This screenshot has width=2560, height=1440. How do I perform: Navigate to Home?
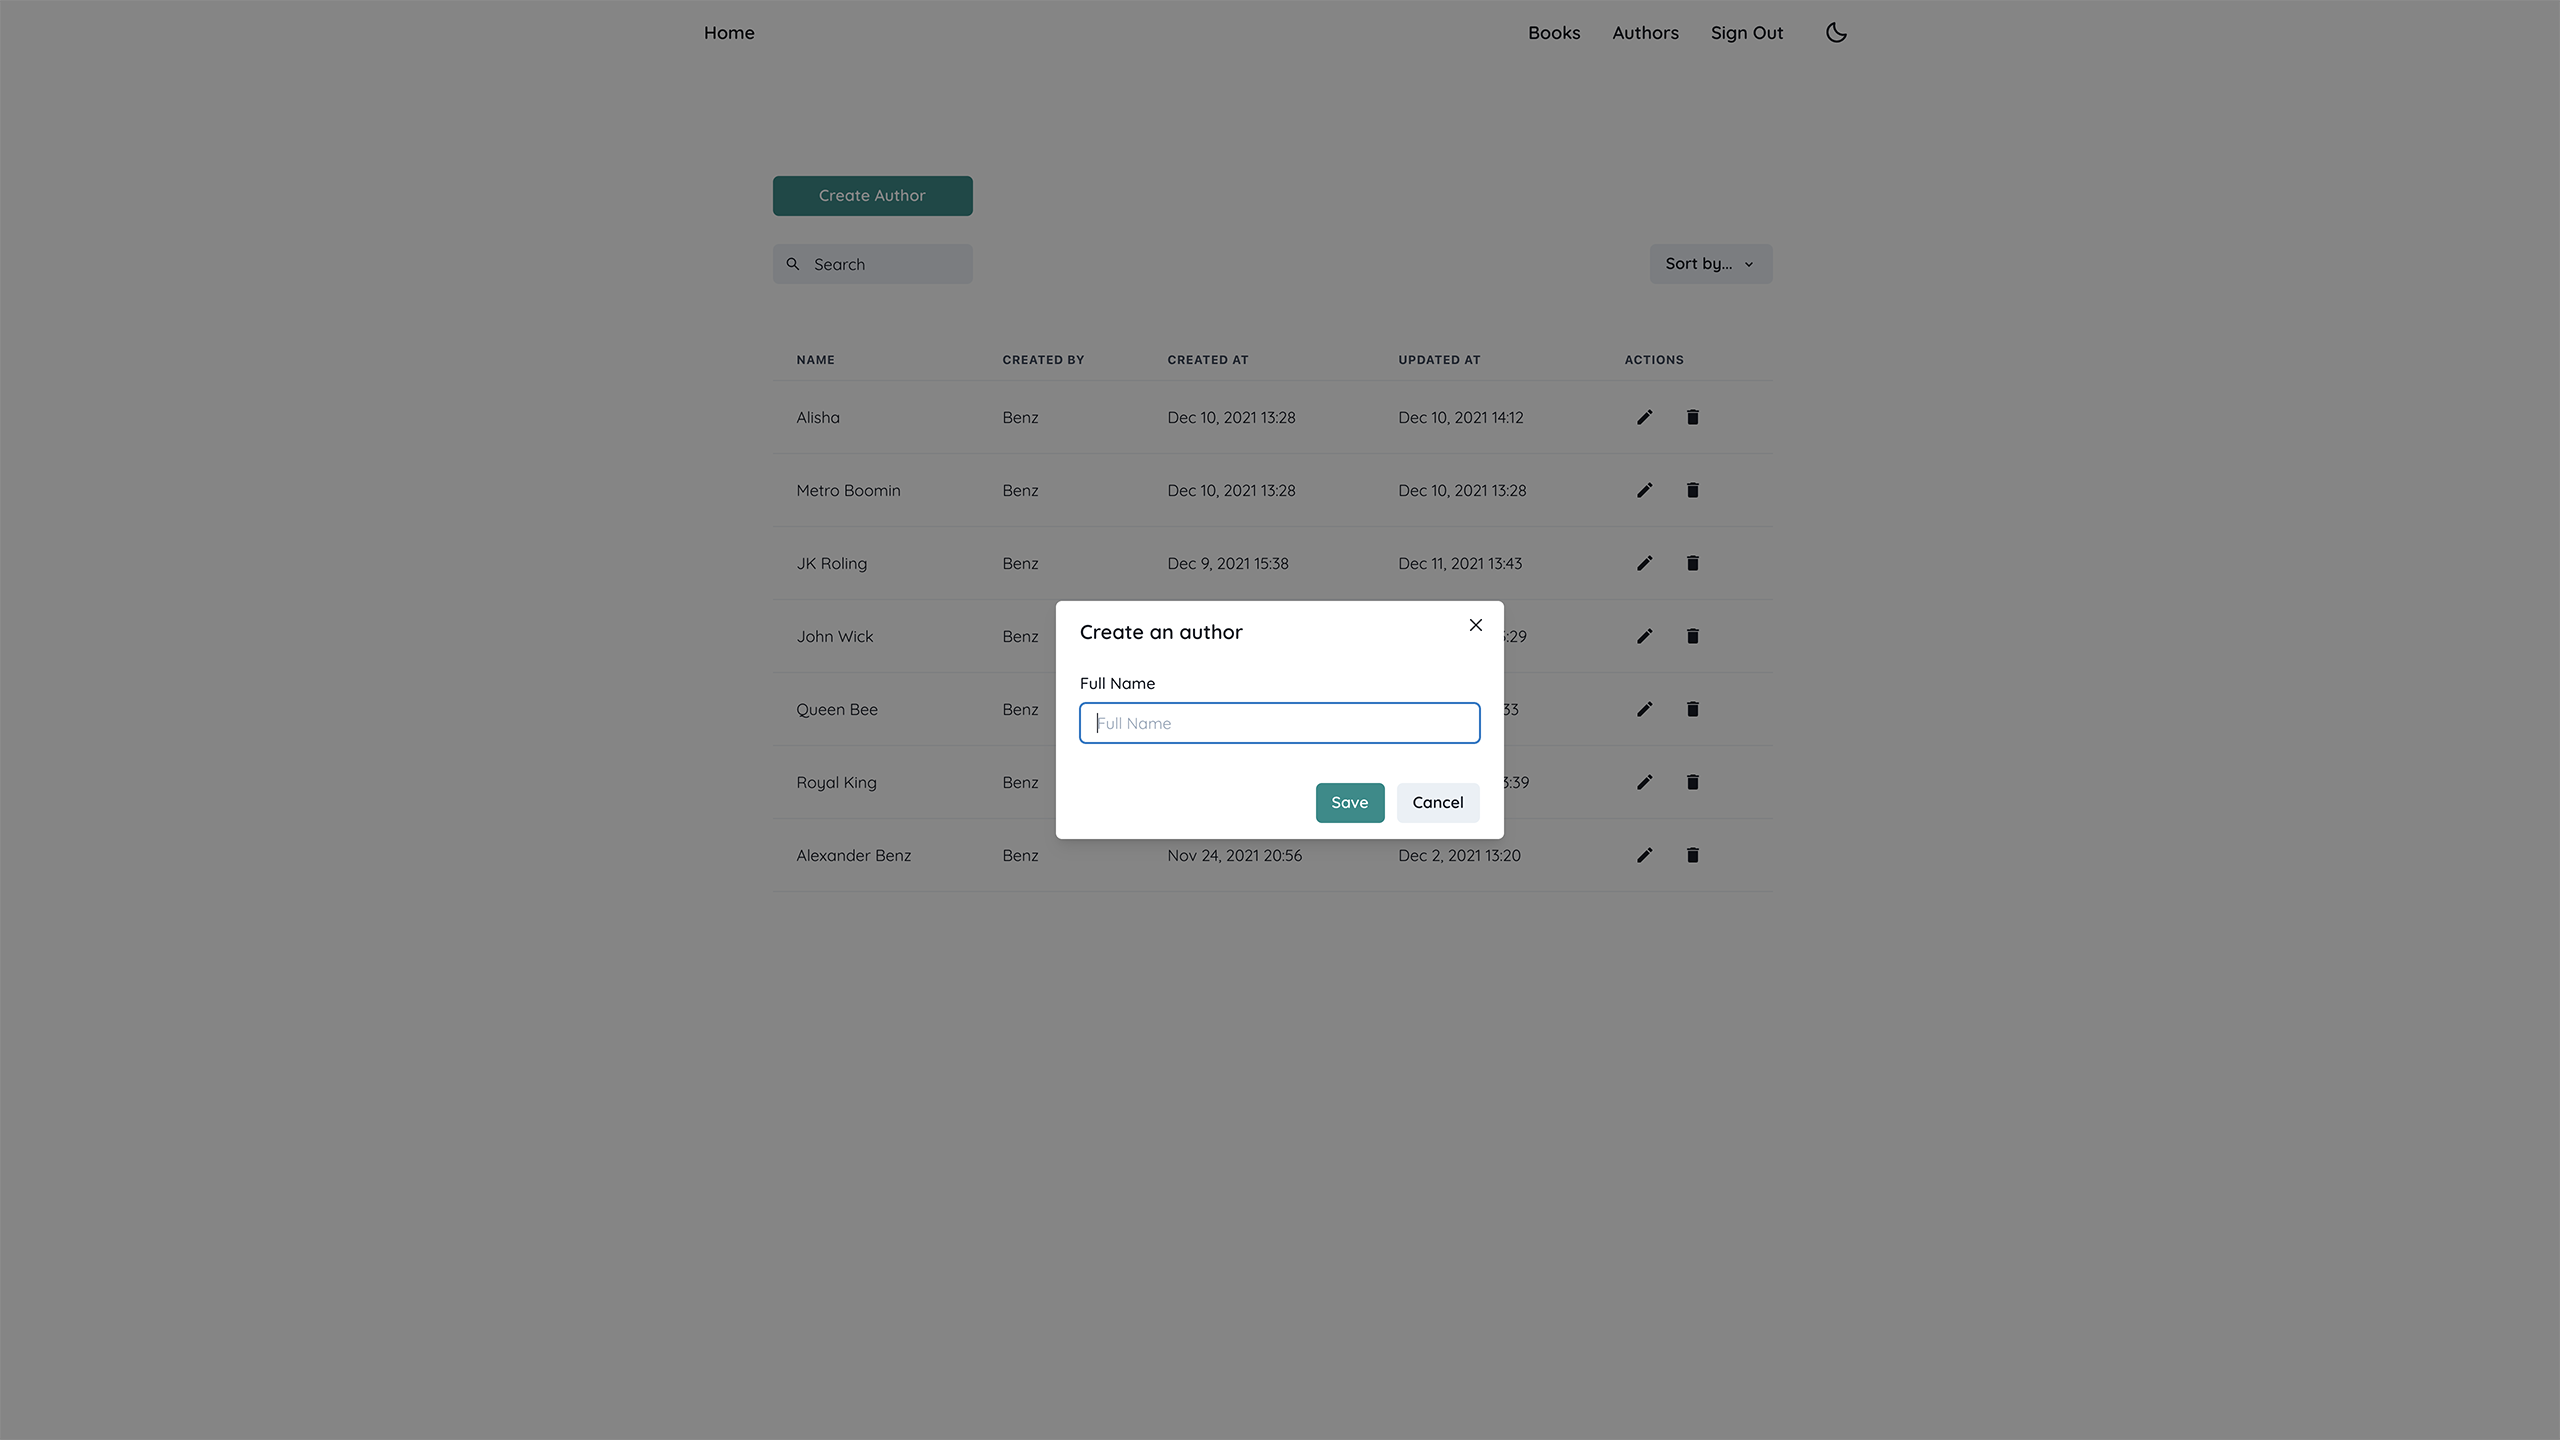(x=729, y=33)
